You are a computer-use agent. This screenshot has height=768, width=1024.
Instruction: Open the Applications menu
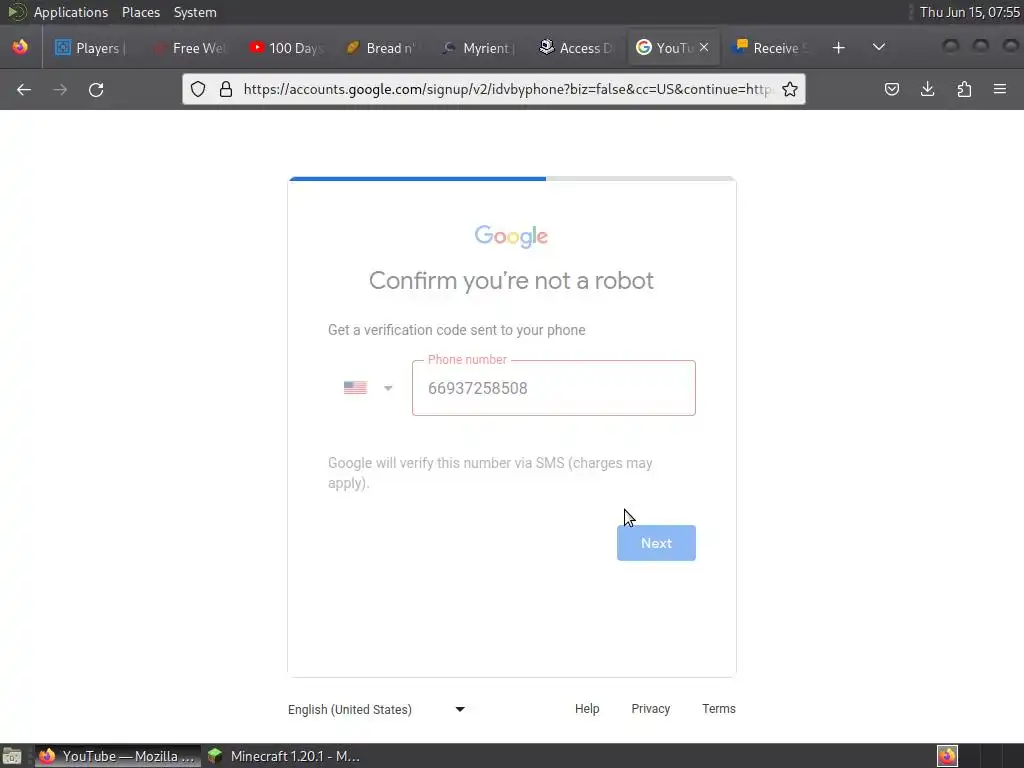tap(71, 12)
